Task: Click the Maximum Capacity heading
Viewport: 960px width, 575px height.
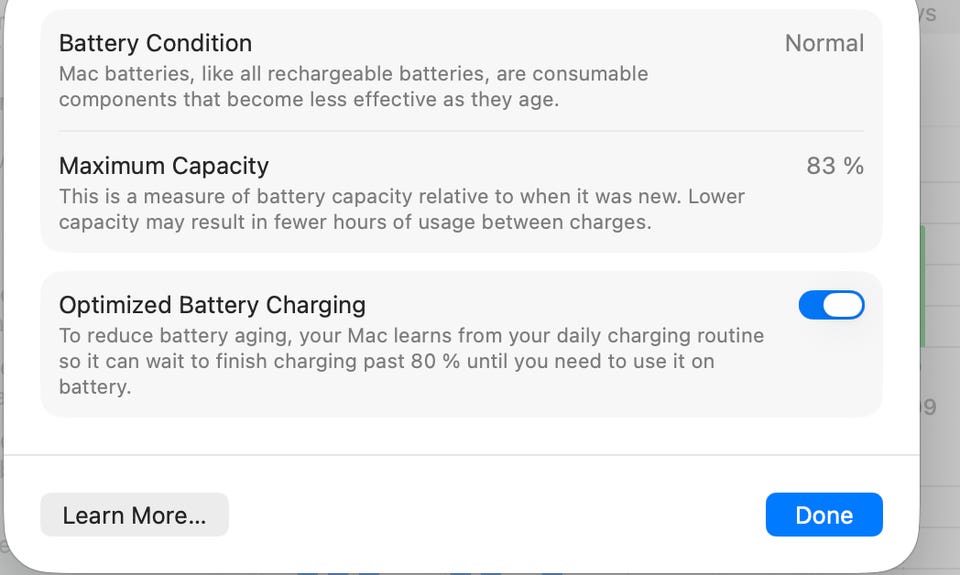Action: pos(164,165)
